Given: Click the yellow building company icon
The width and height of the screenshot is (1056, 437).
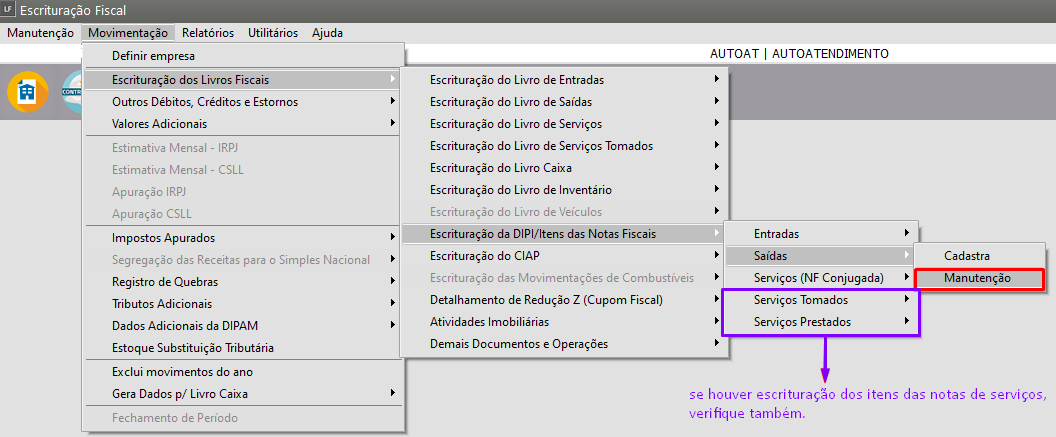Looking at the screenshot, I should (28, 92).
